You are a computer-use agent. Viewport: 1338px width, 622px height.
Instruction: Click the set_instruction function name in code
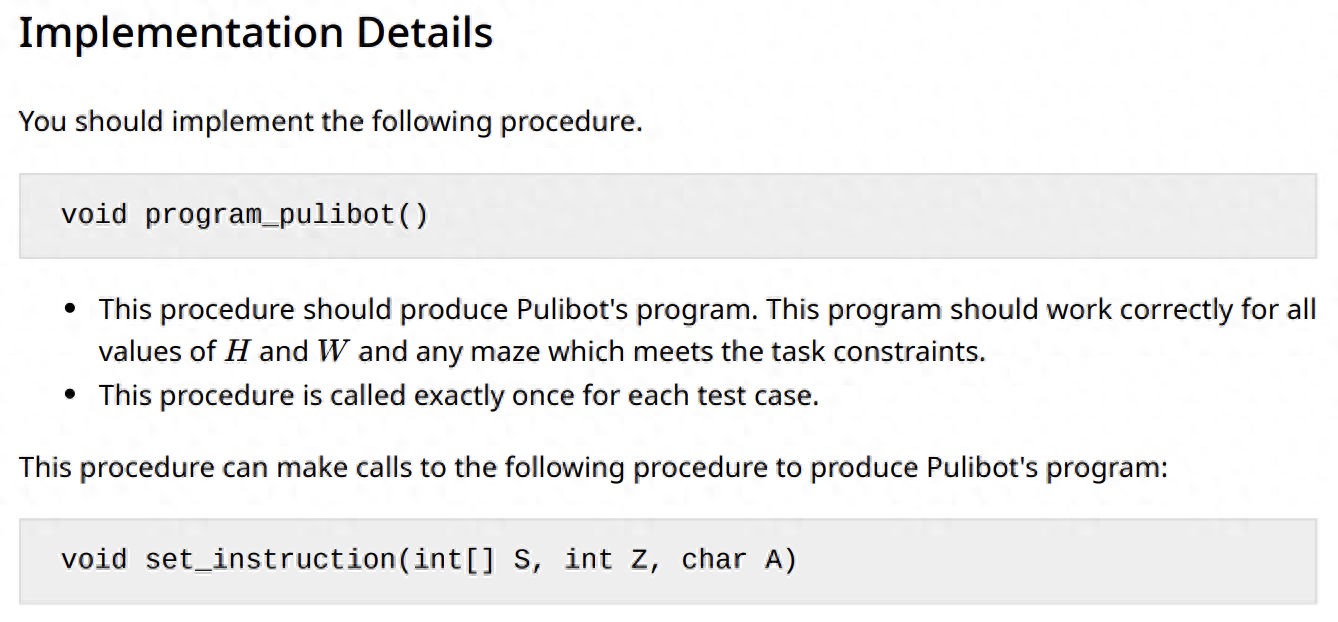(x=270, y=559)
